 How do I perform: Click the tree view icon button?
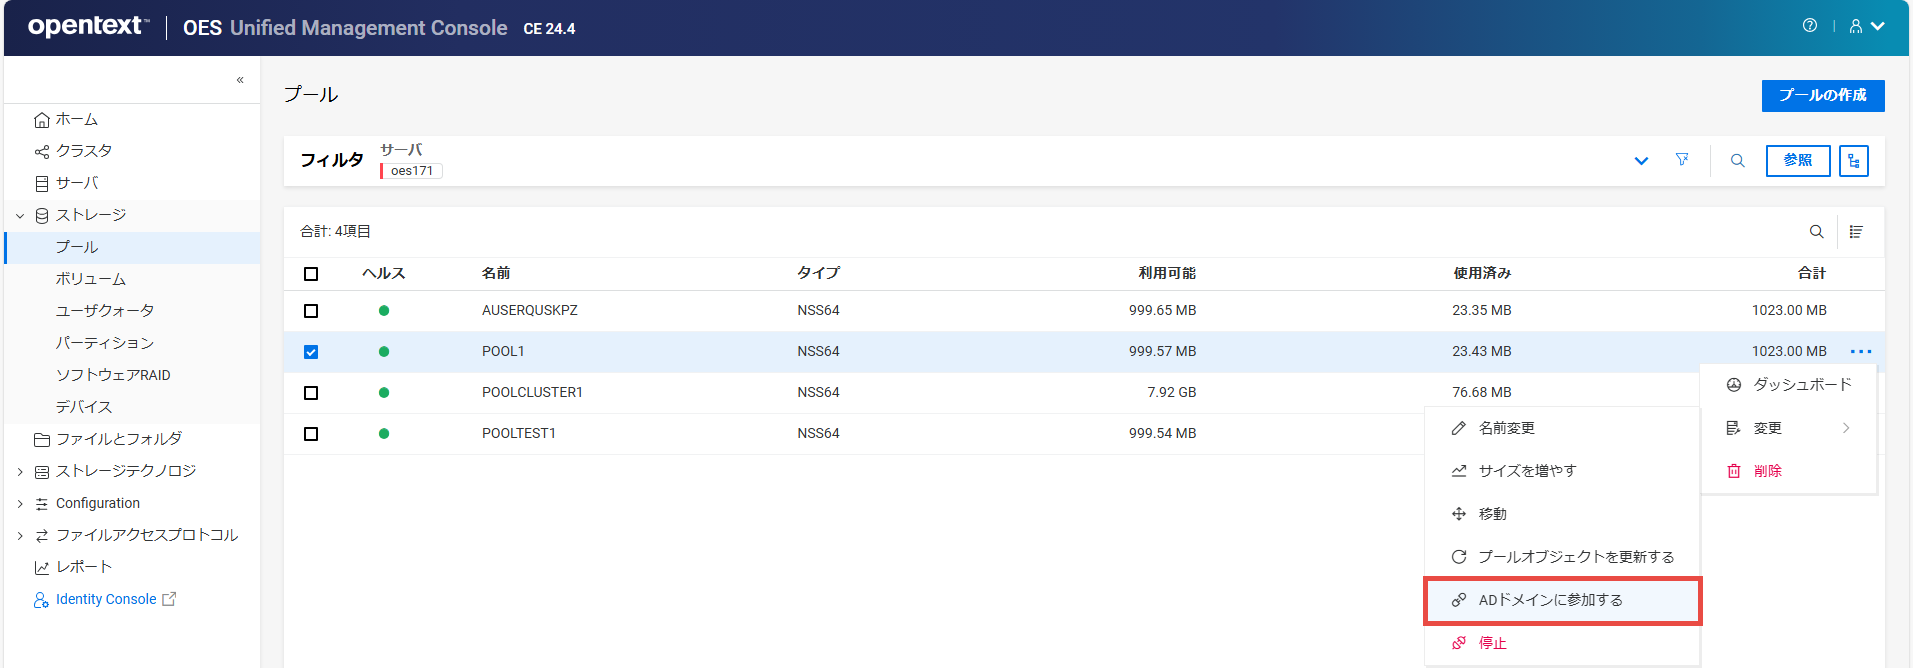pos(1853,161)
